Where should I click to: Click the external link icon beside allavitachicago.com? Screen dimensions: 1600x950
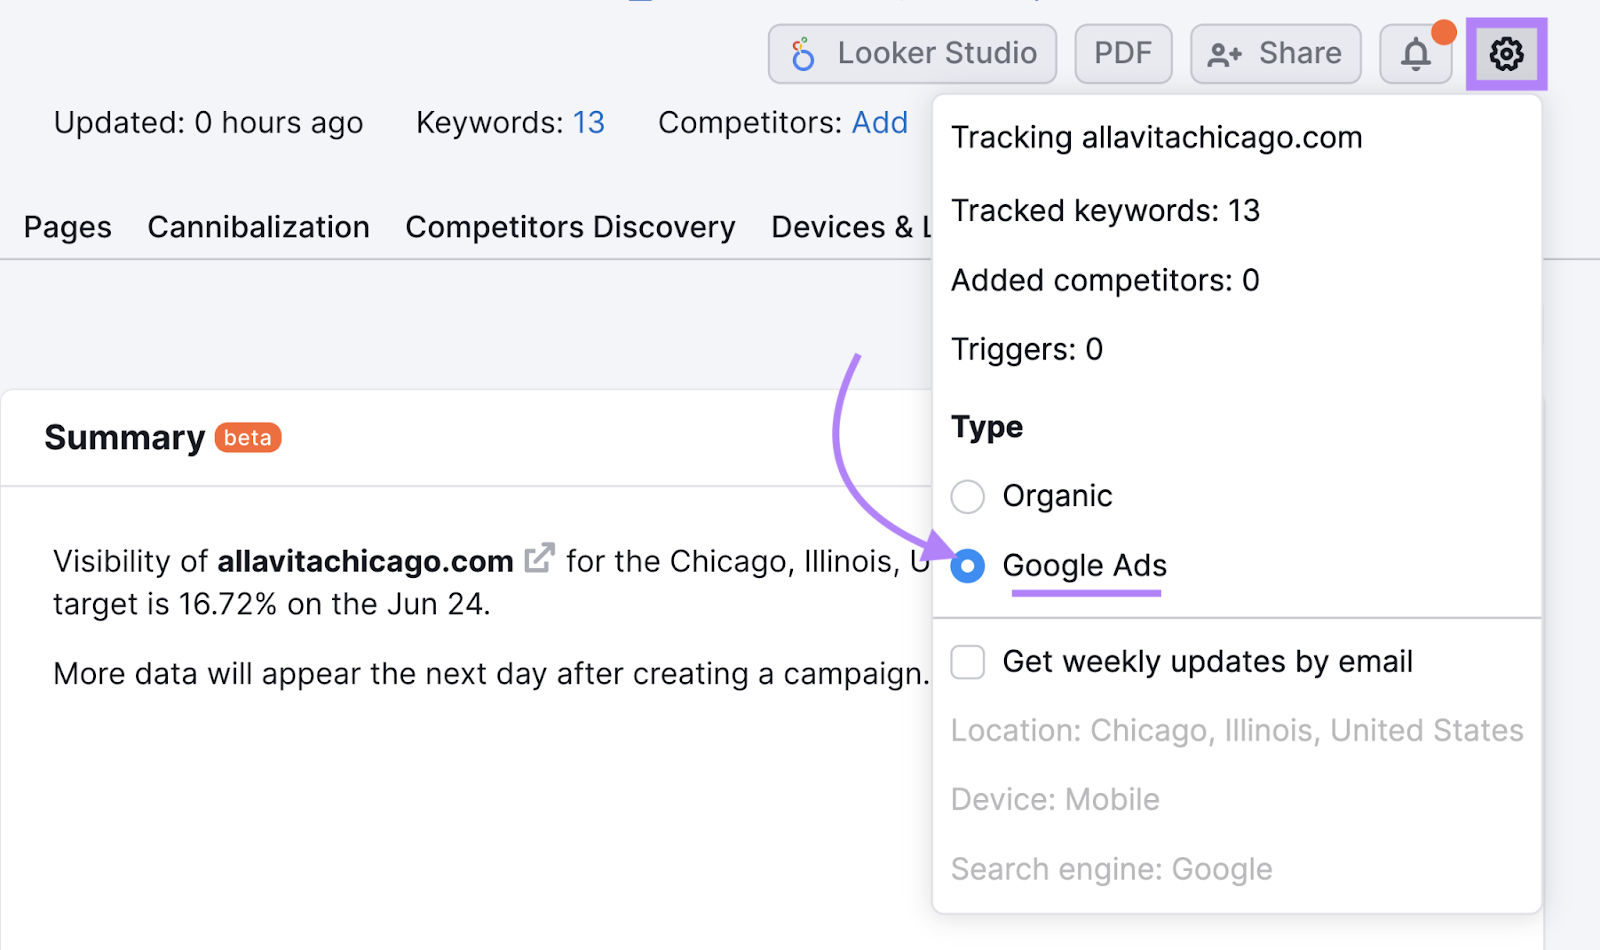(x=540, y=557)
